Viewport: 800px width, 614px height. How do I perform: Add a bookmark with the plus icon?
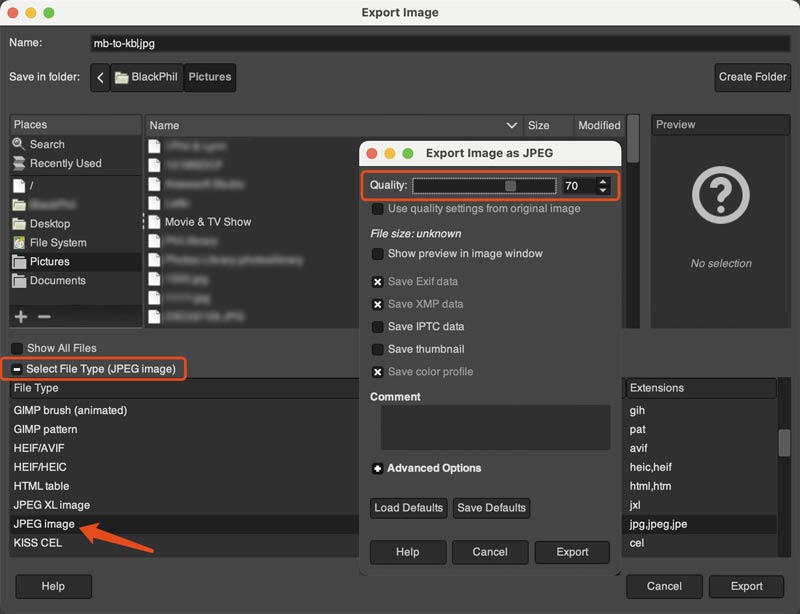pos(20,316)
